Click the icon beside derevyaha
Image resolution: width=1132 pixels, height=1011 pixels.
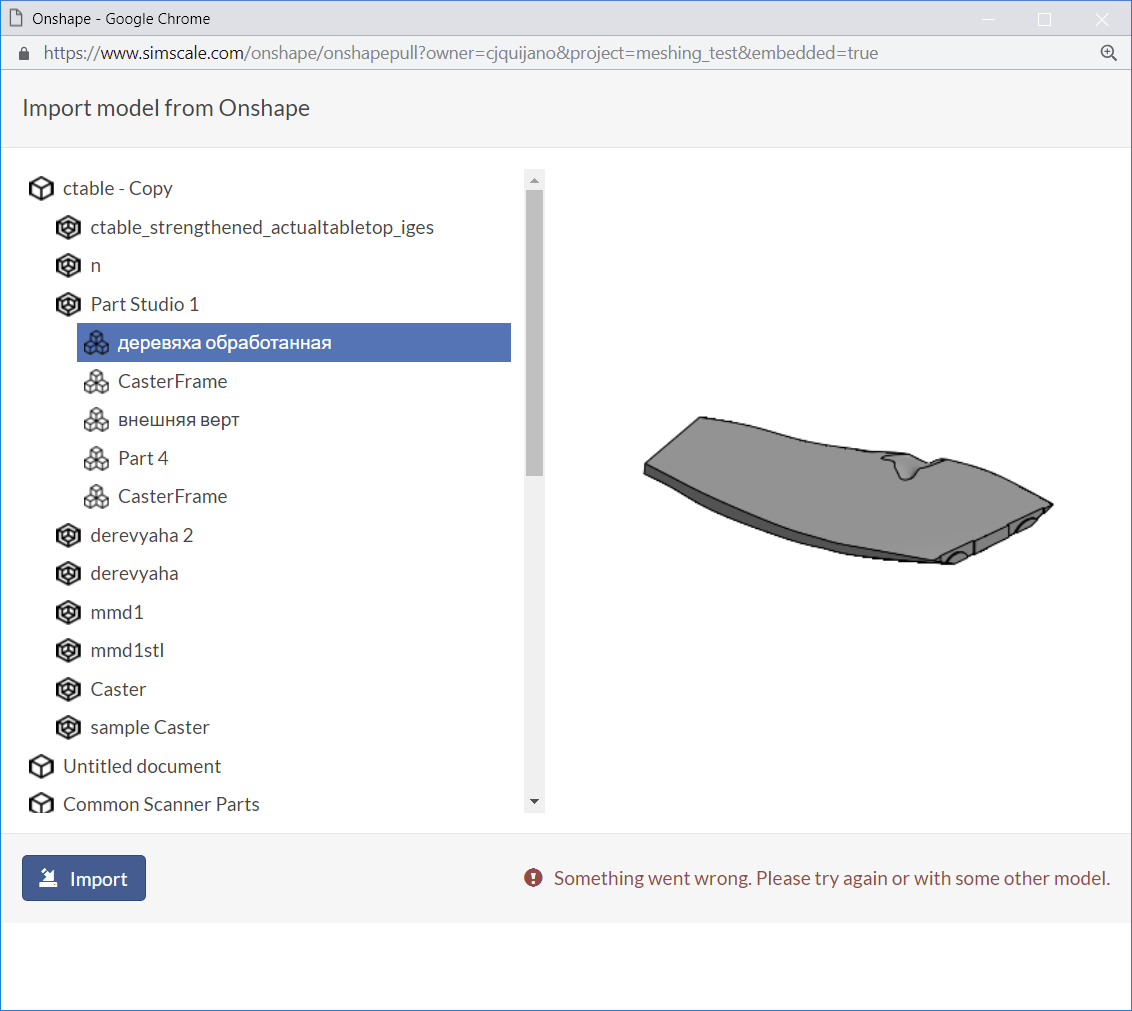pos(69,573)
